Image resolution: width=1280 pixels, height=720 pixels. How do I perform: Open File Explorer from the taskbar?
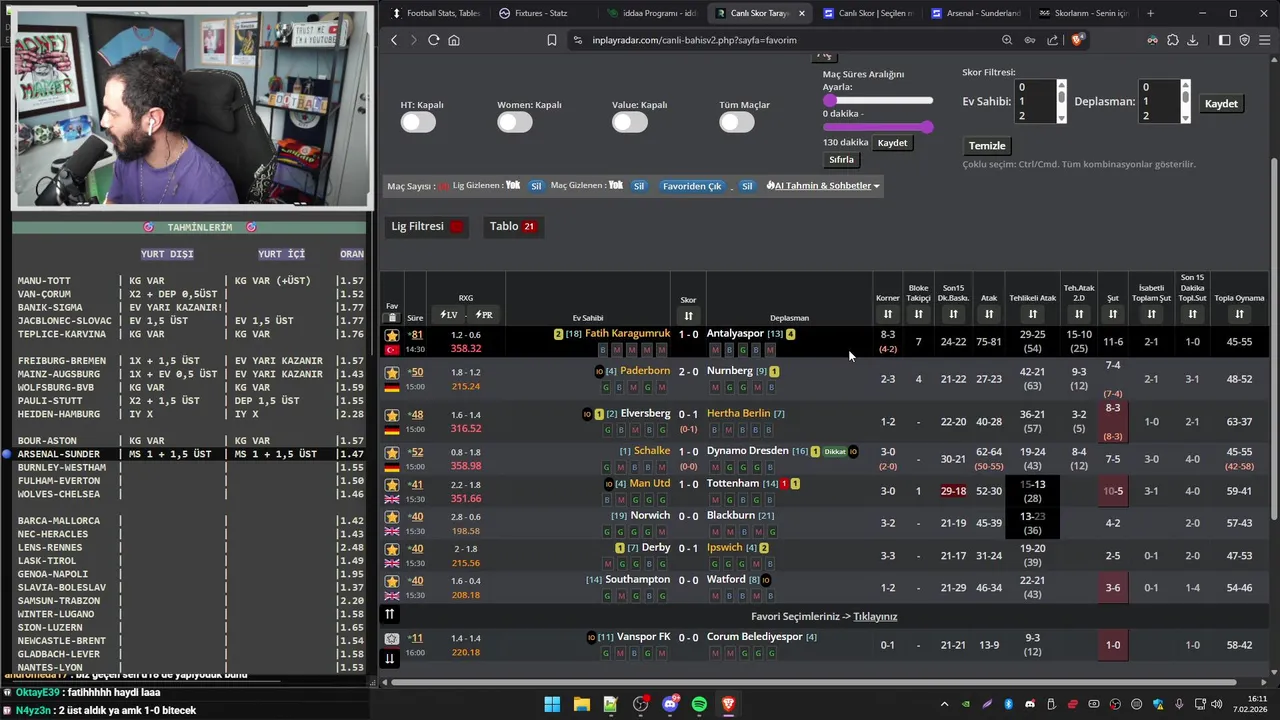pyautogui.click(x=581, y=704)
